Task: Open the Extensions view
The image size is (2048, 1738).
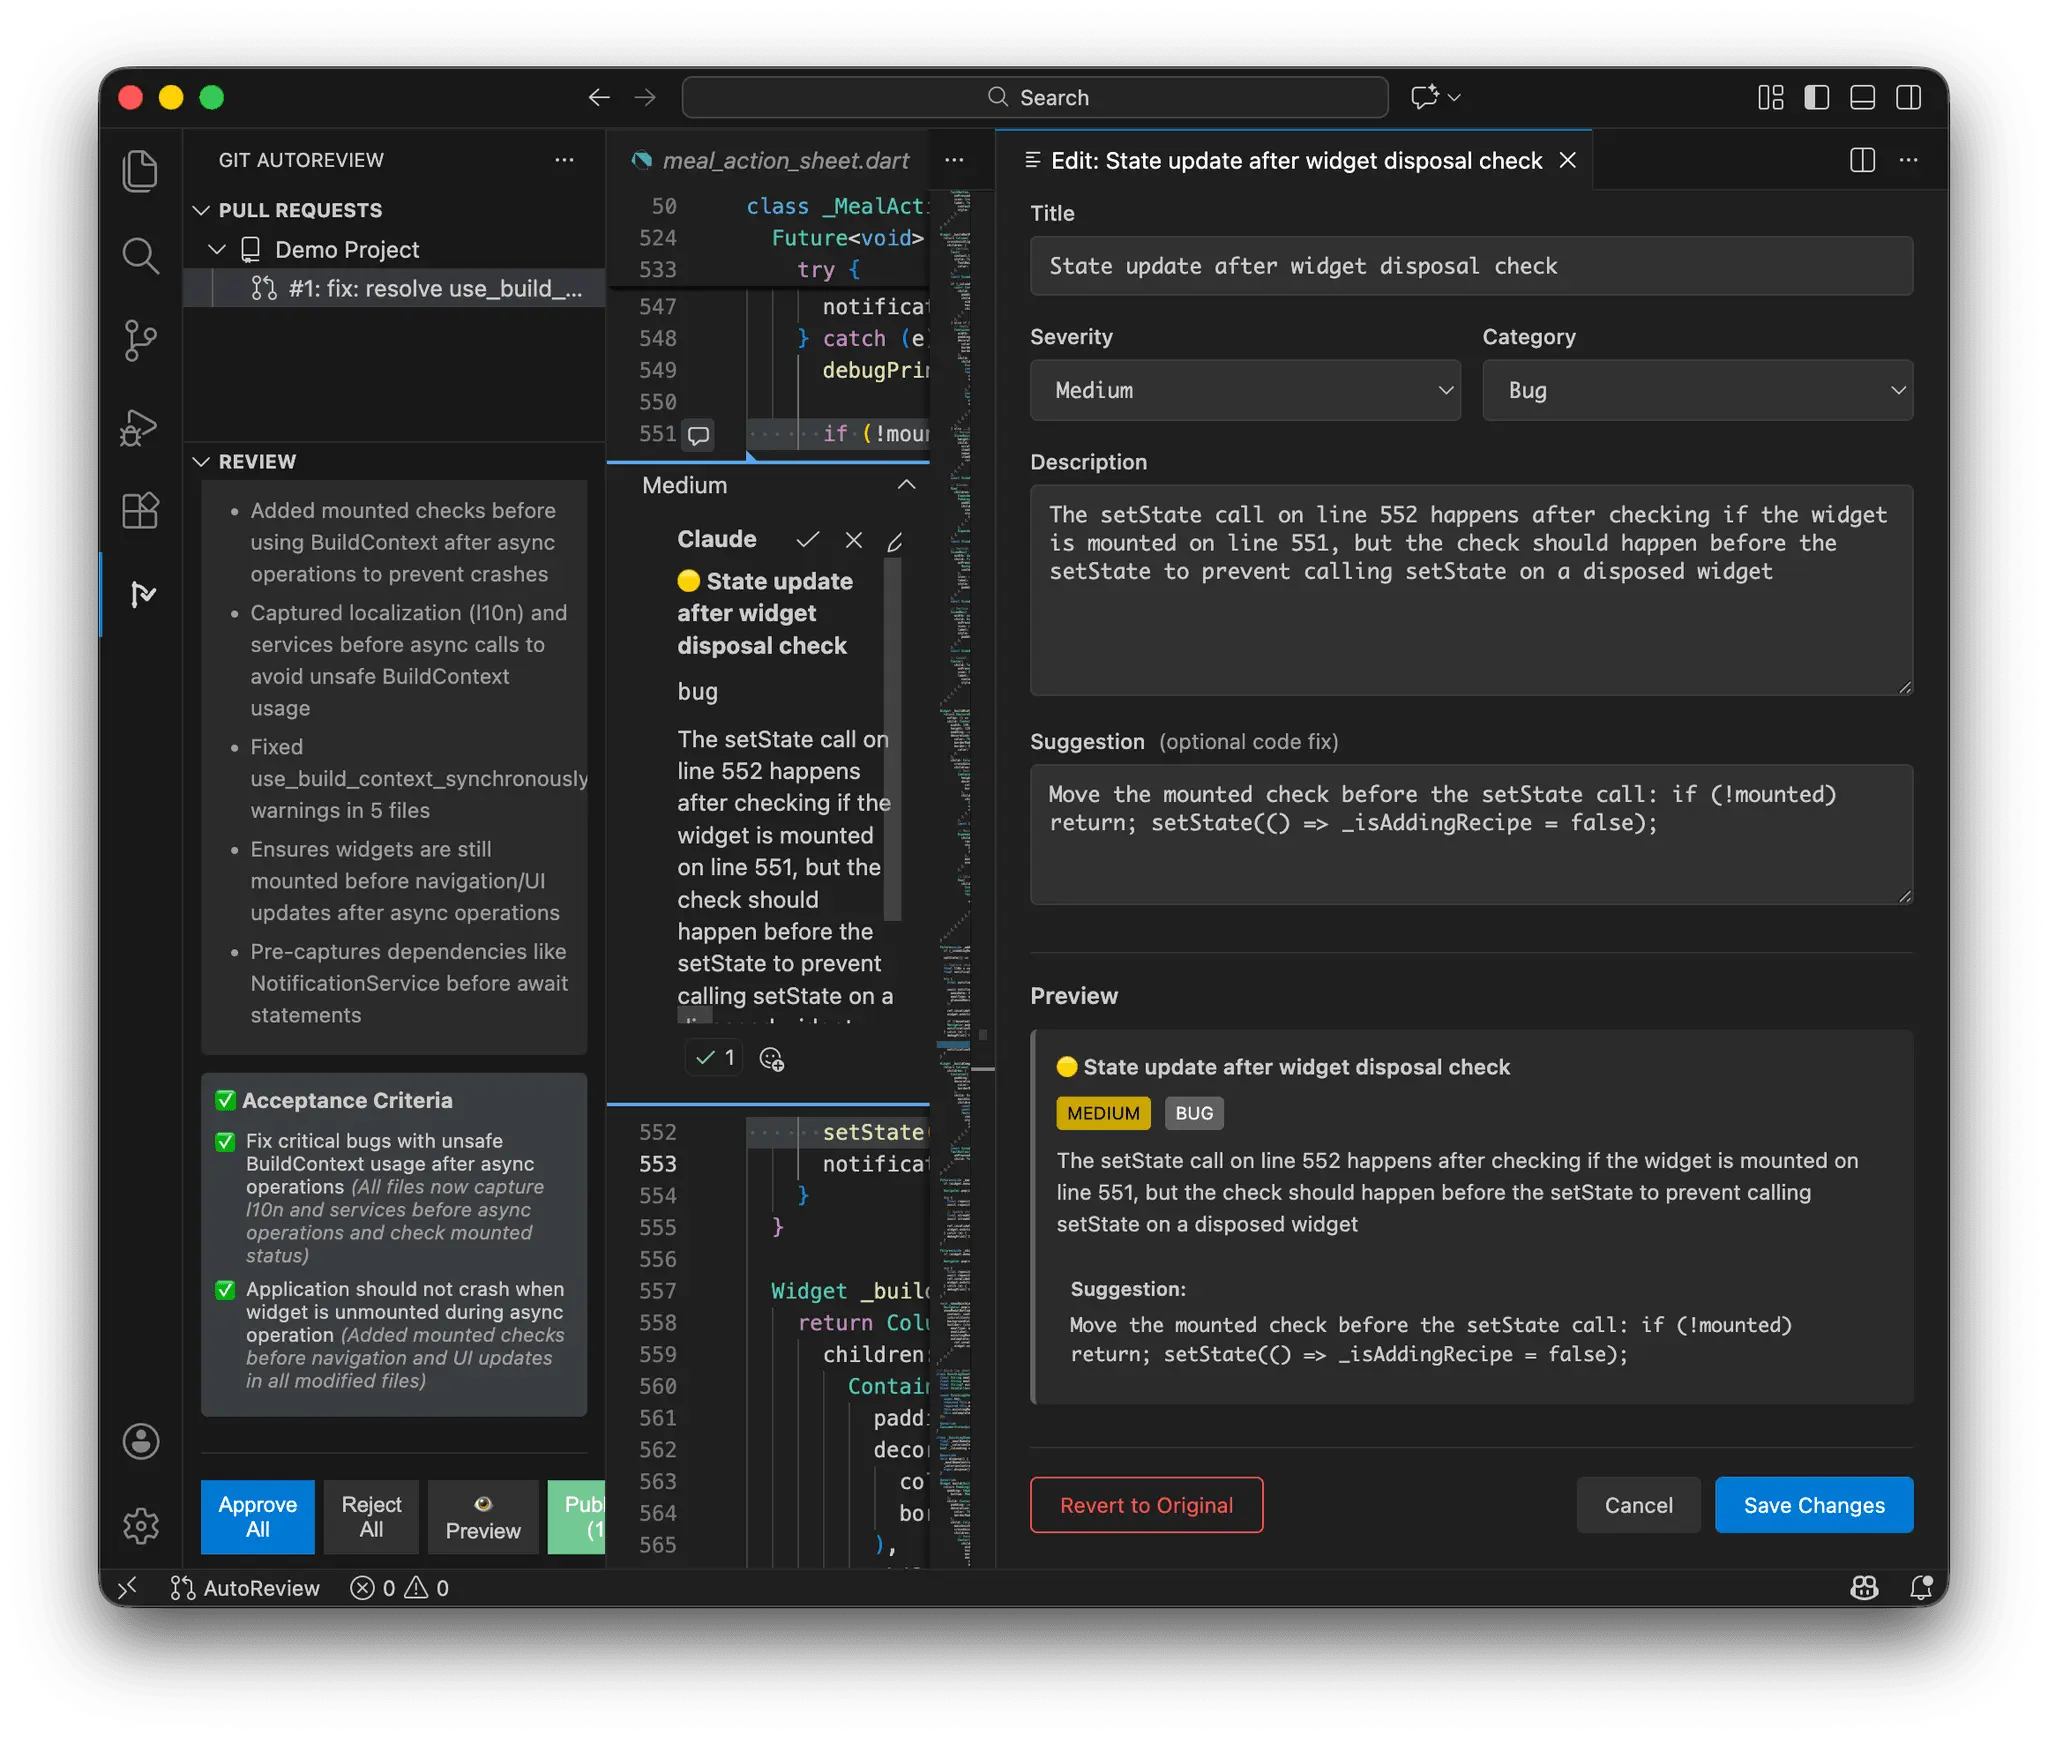Action: pos(140,510)
